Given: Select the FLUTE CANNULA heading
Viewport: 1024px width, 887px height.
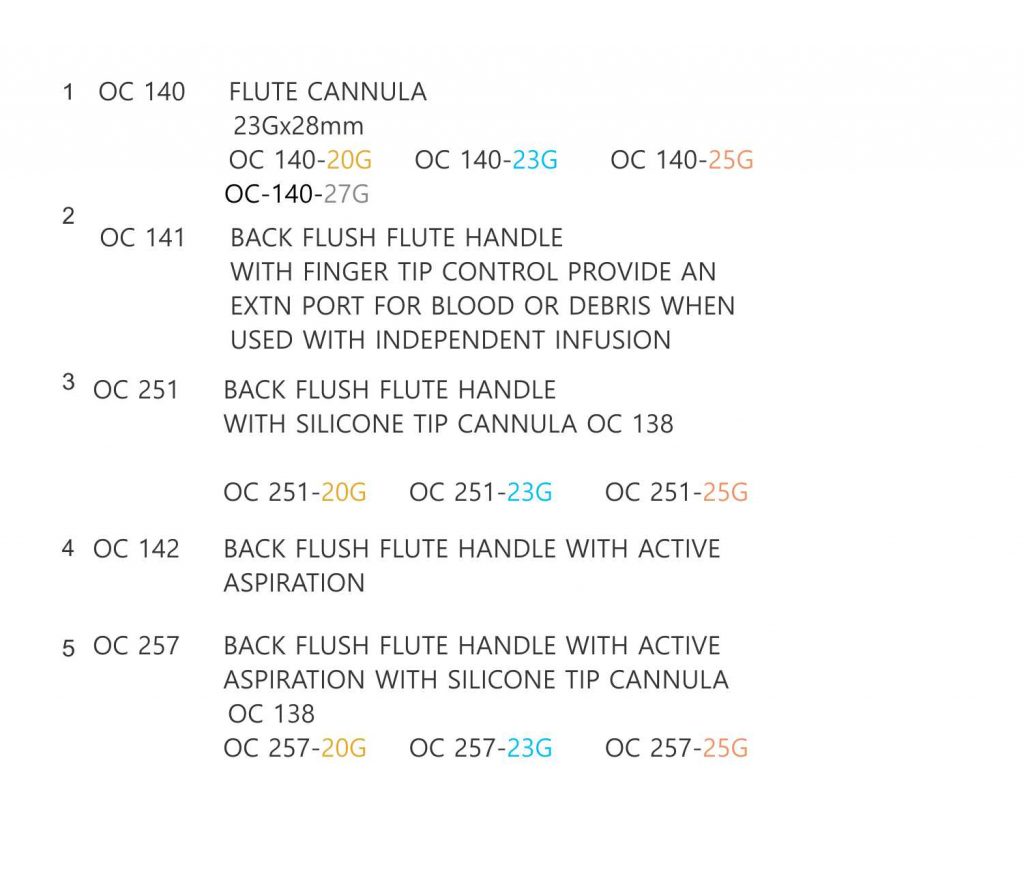Looking at the screenshot, I should click(x=328, y=92).
